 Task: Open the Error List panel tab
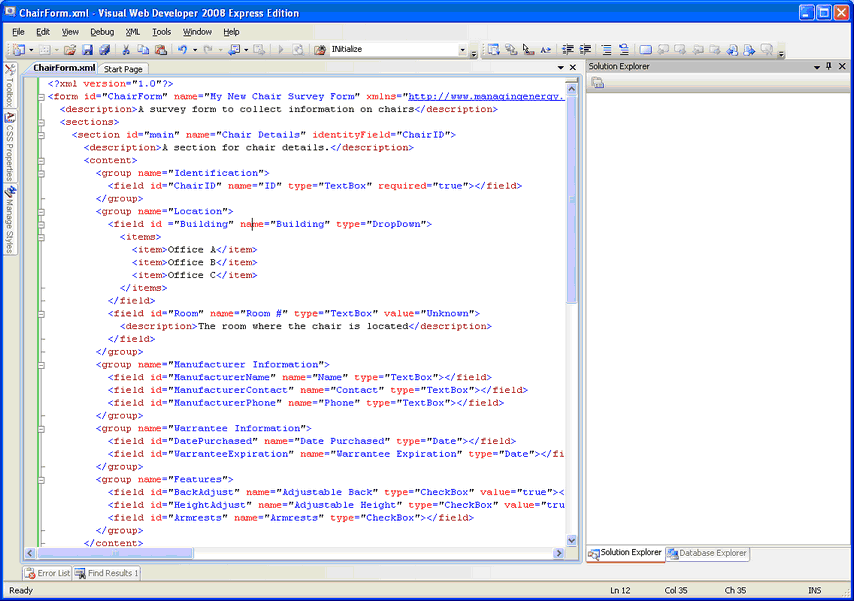tap(47, 573)
